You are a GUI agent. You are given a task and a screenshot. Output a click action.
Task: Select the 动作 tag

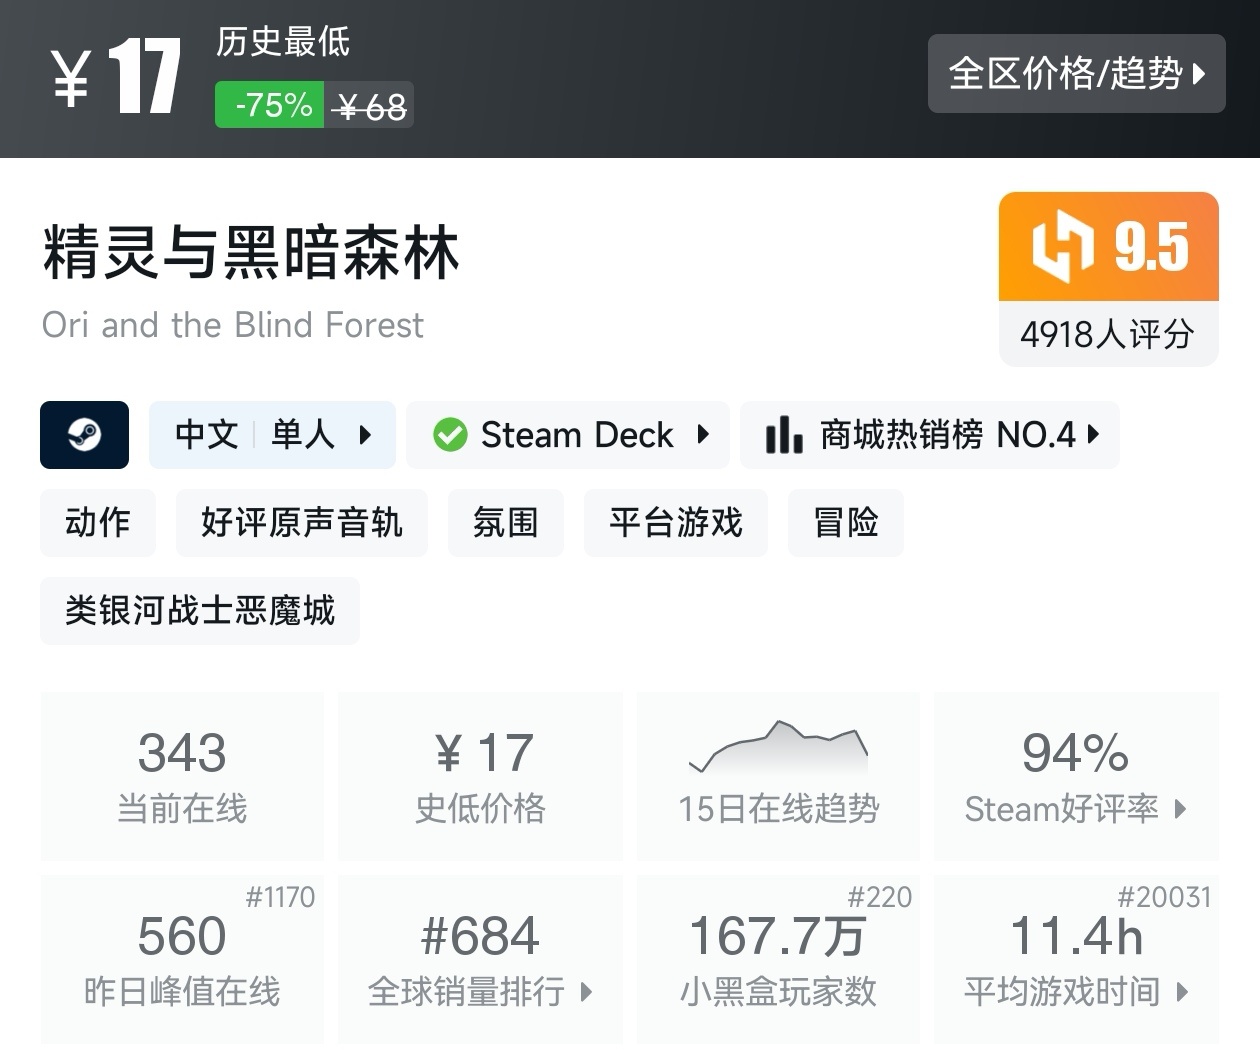(98, 522)
